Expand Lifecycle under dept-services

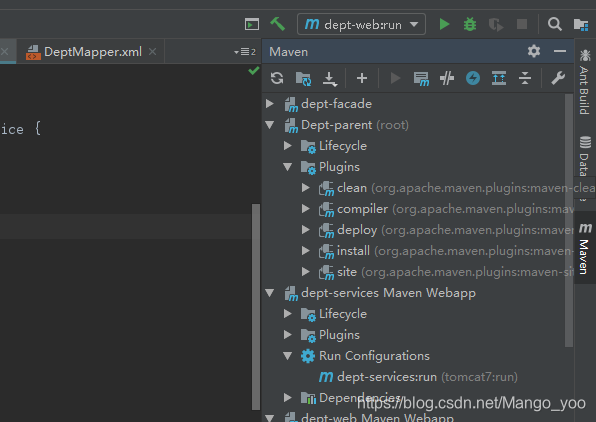point(288,314)
